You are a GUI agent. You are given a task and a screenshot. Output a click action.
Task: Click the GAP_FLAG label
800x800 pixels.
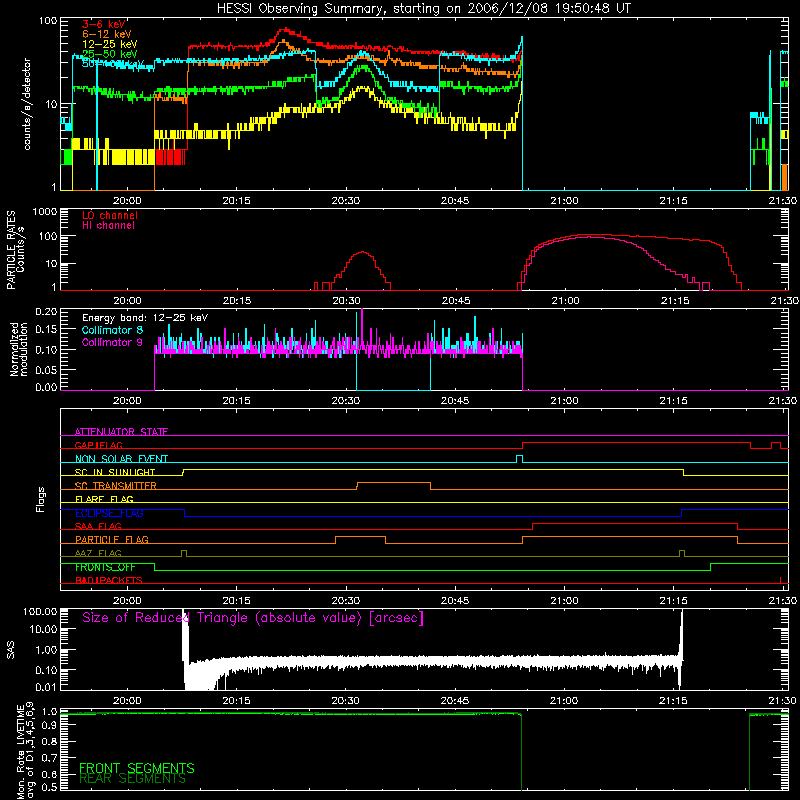tap(98, 445)
